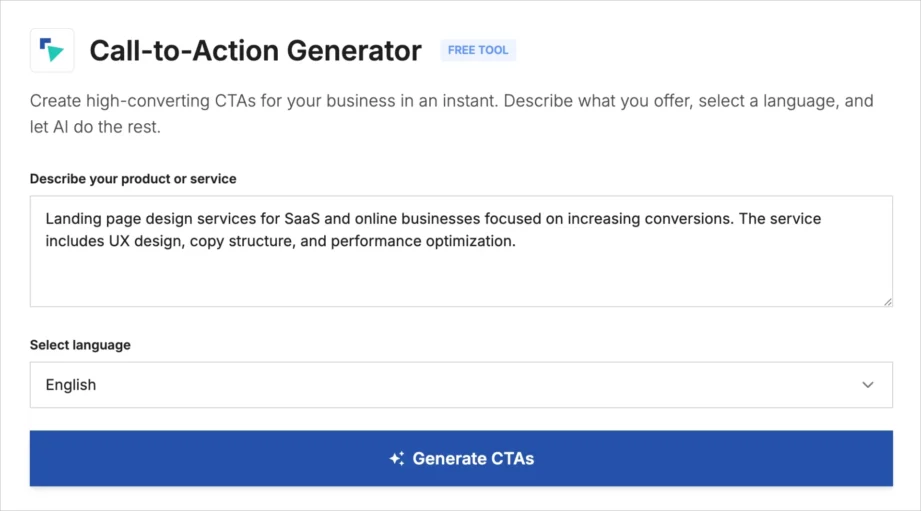Click the FREE TOOL badge
Image resolution: width=921 pixels, height=511 pixels.
click(478, 50)
